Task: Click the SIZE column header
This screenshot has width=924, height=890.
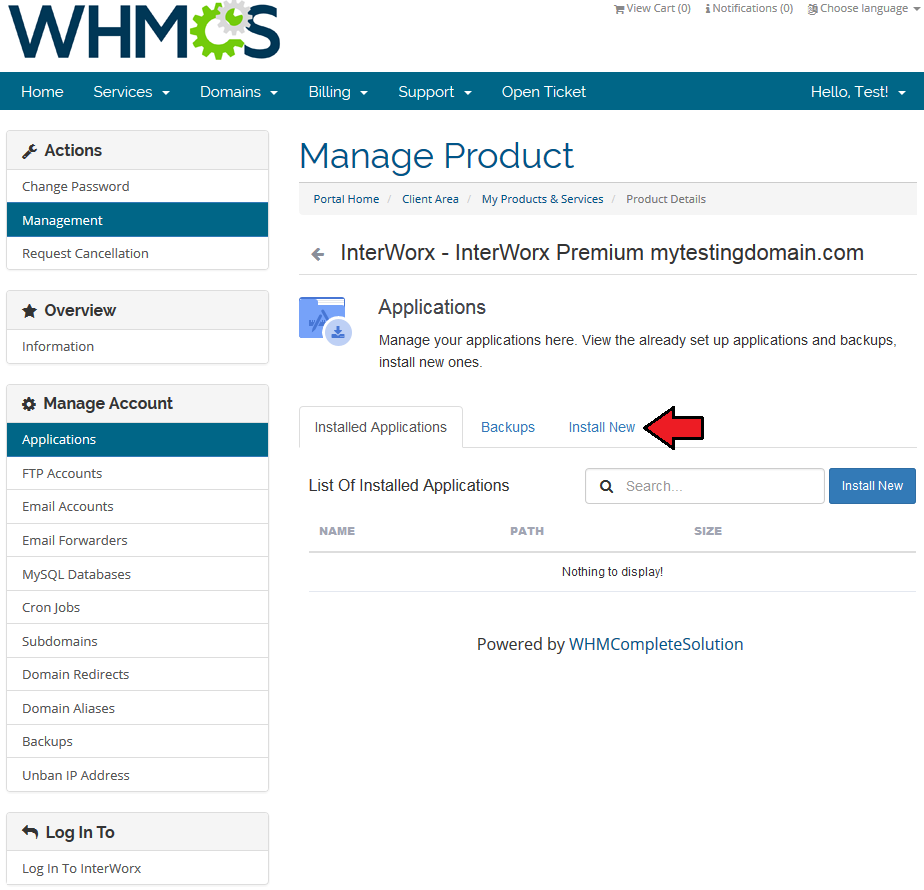Action: tap(708, 531)
